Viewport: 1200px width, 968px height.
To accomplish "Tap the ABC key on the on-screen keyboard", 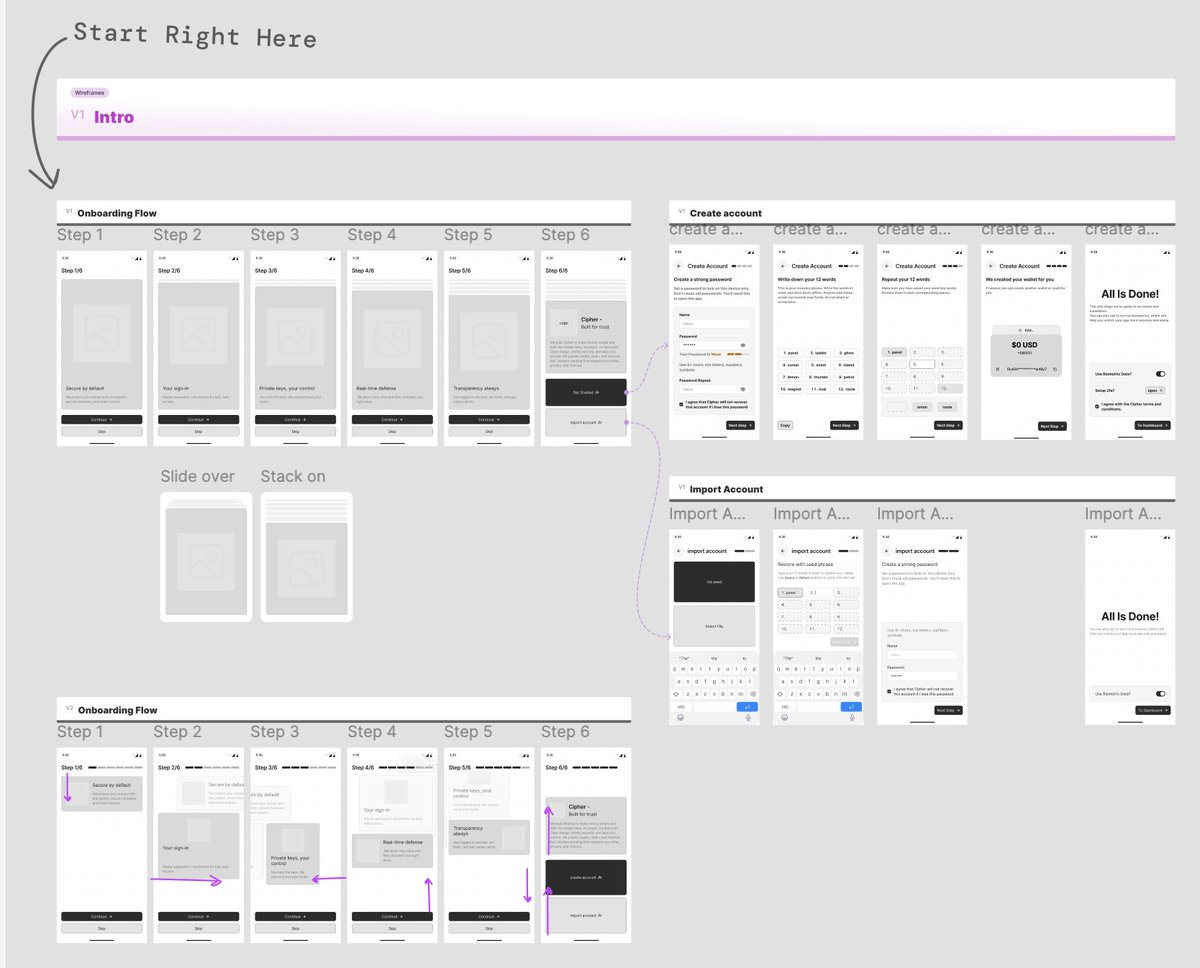I will tap(681, 706).
